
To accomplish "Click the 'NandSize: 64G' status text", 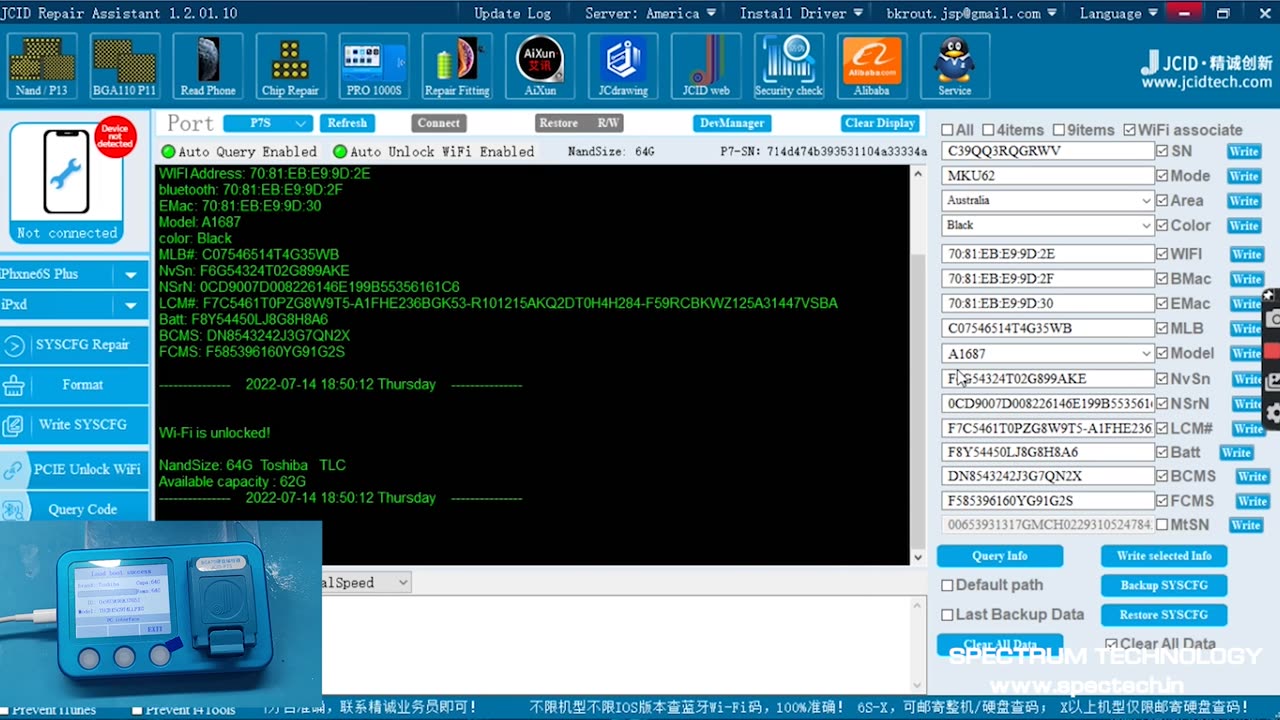I will click(611, 152).
